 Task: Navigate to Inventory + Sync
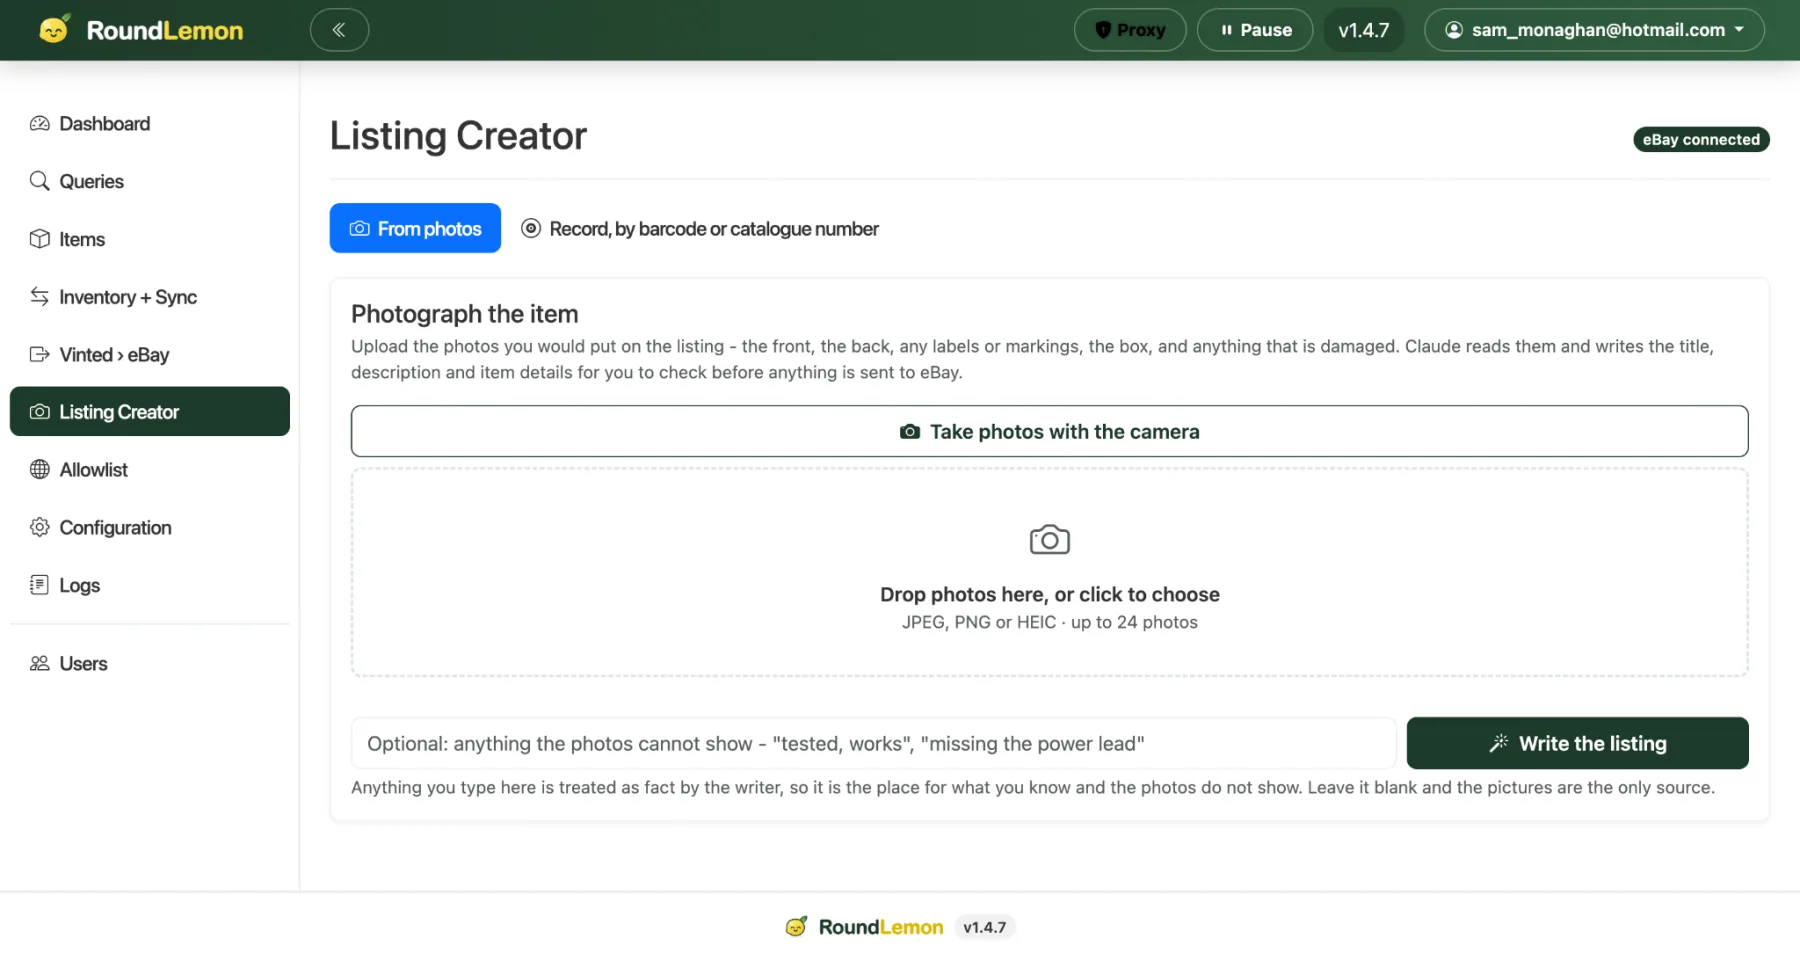[x=150, y=297]
